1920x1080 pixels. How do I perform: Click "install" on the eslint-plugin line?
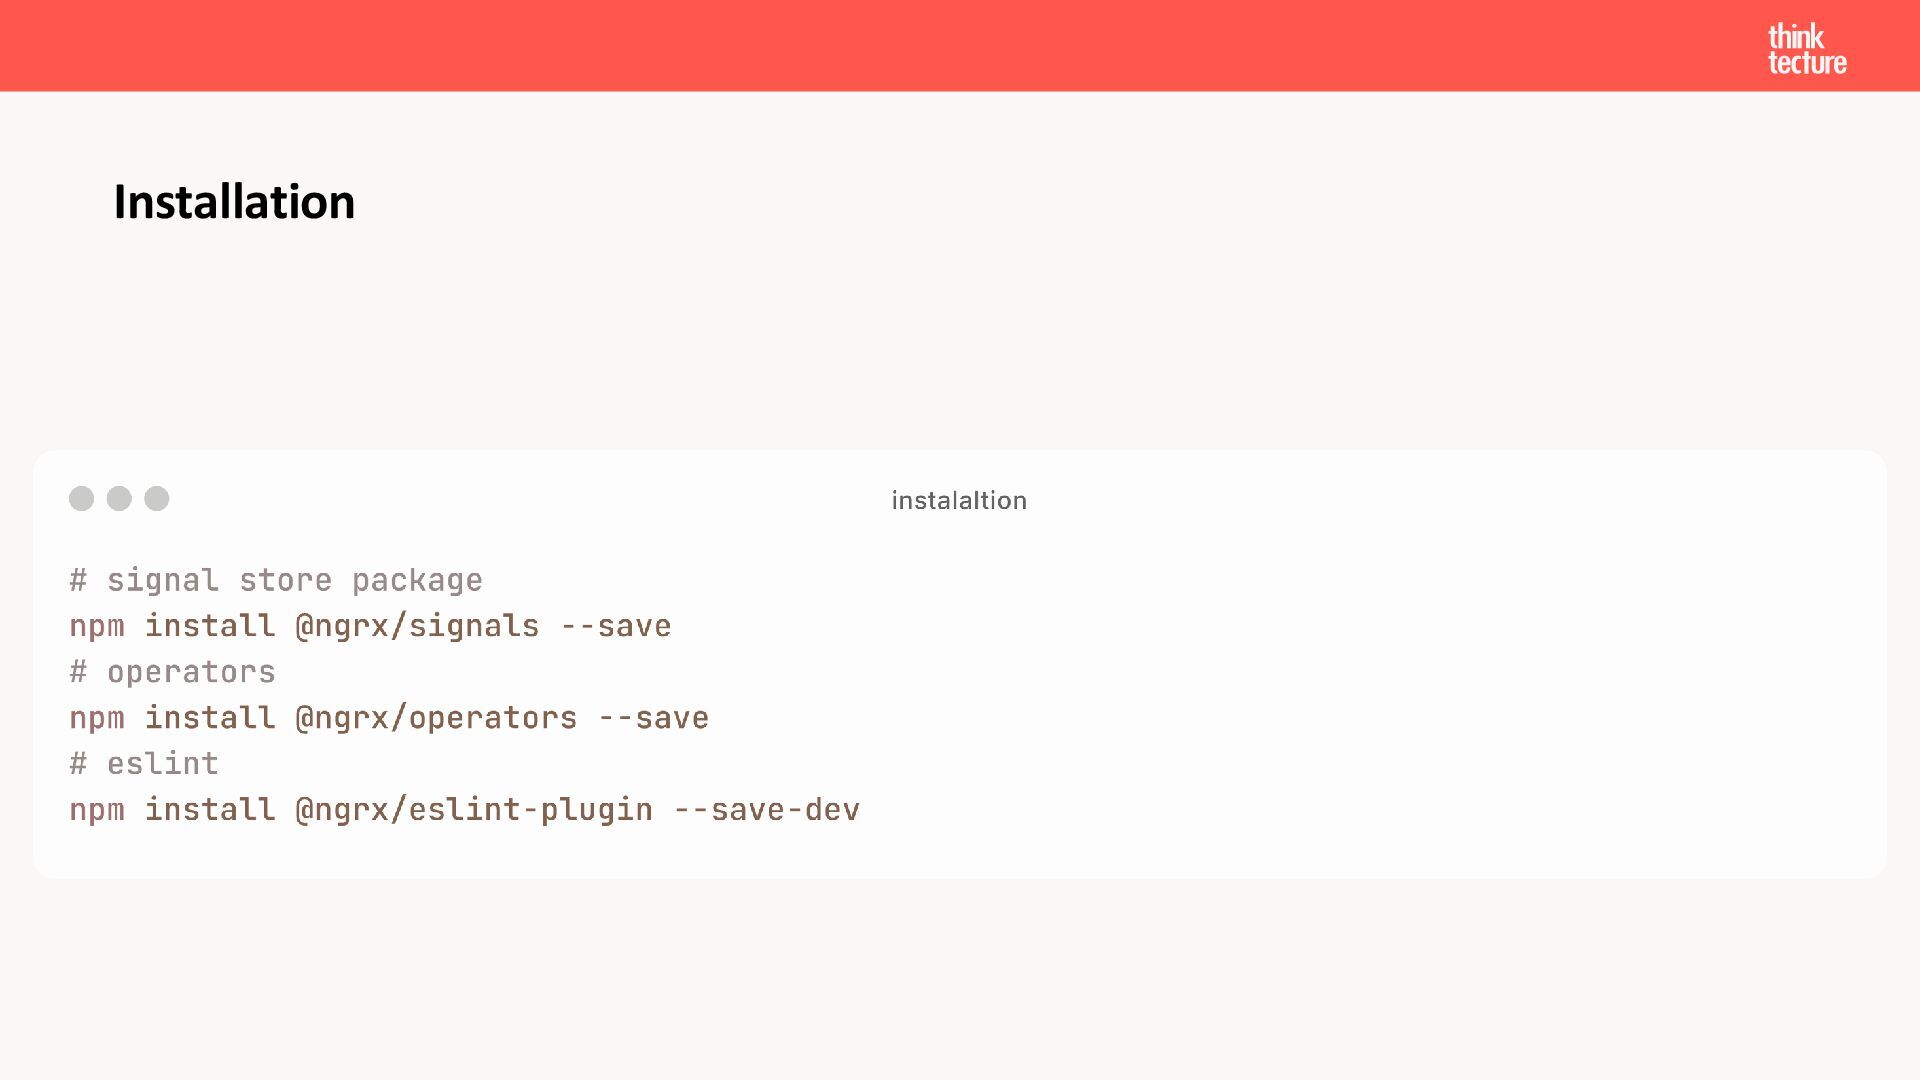tap(210, 810)
